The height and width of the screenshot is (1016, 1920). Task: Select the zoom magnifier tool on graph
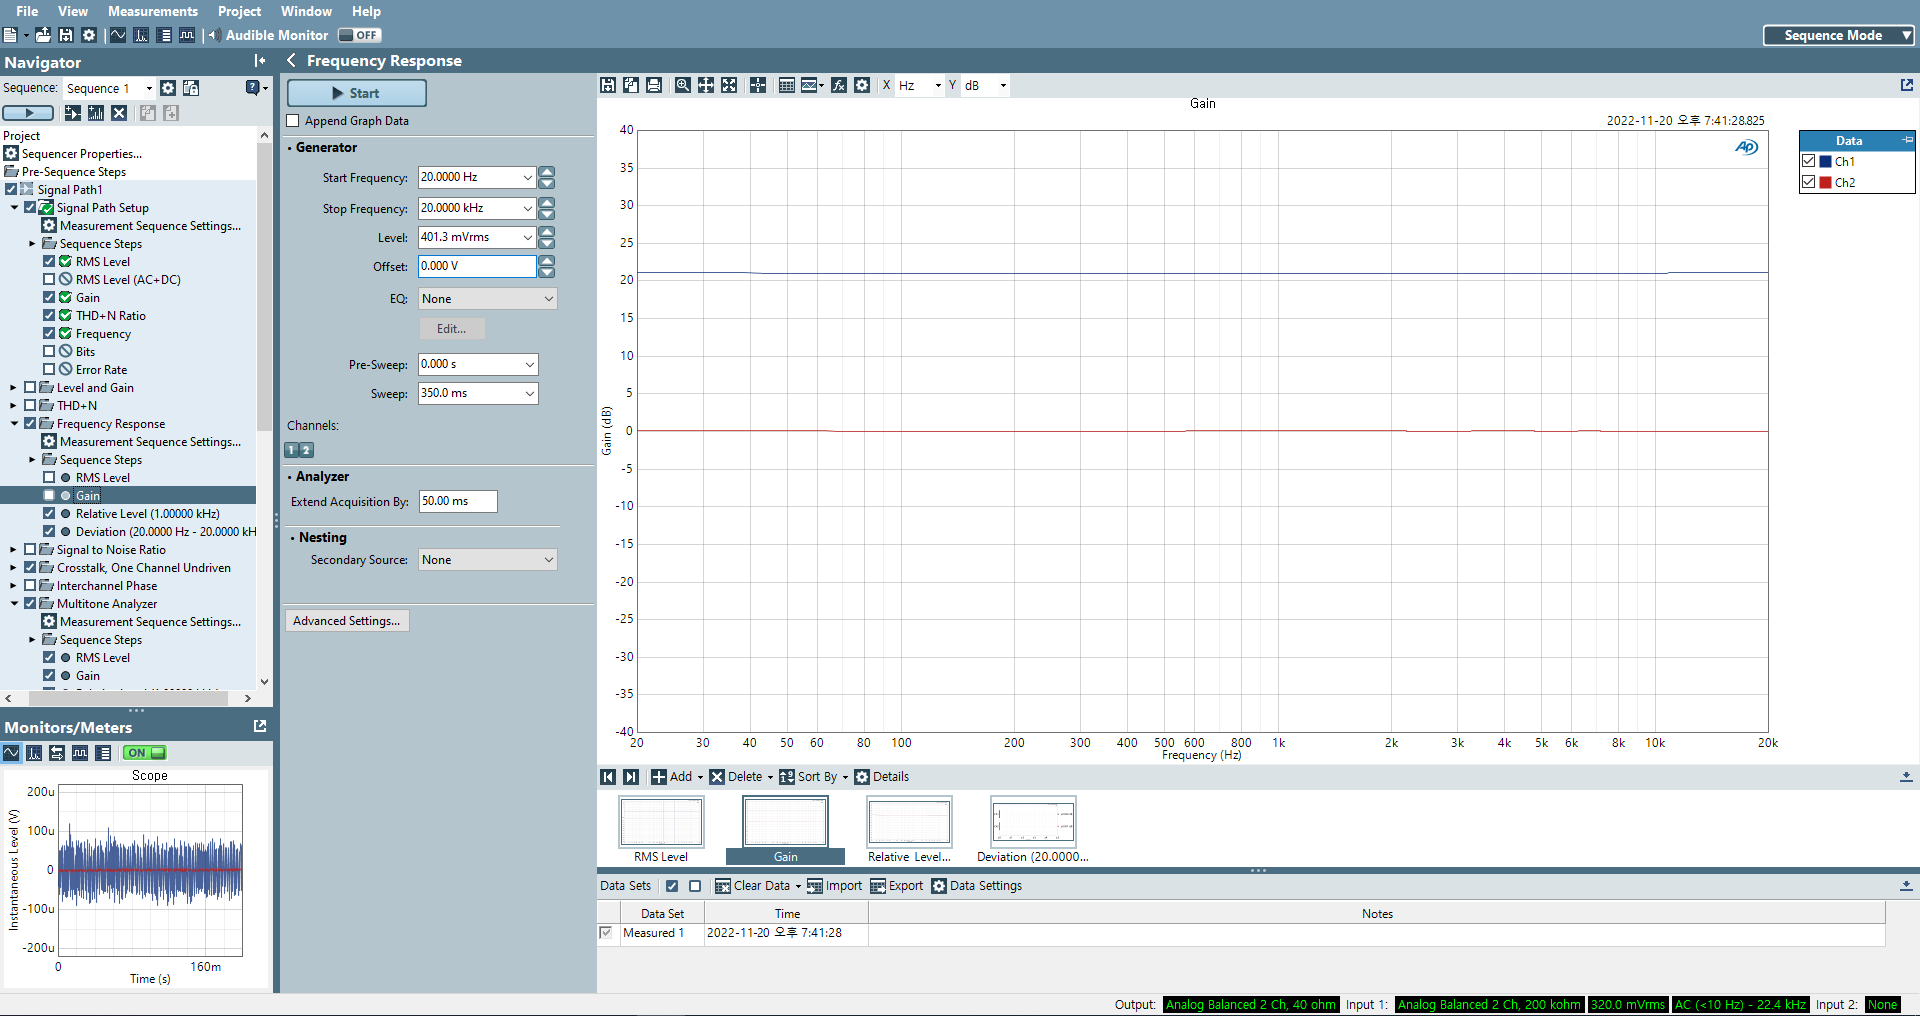point(682,85)
